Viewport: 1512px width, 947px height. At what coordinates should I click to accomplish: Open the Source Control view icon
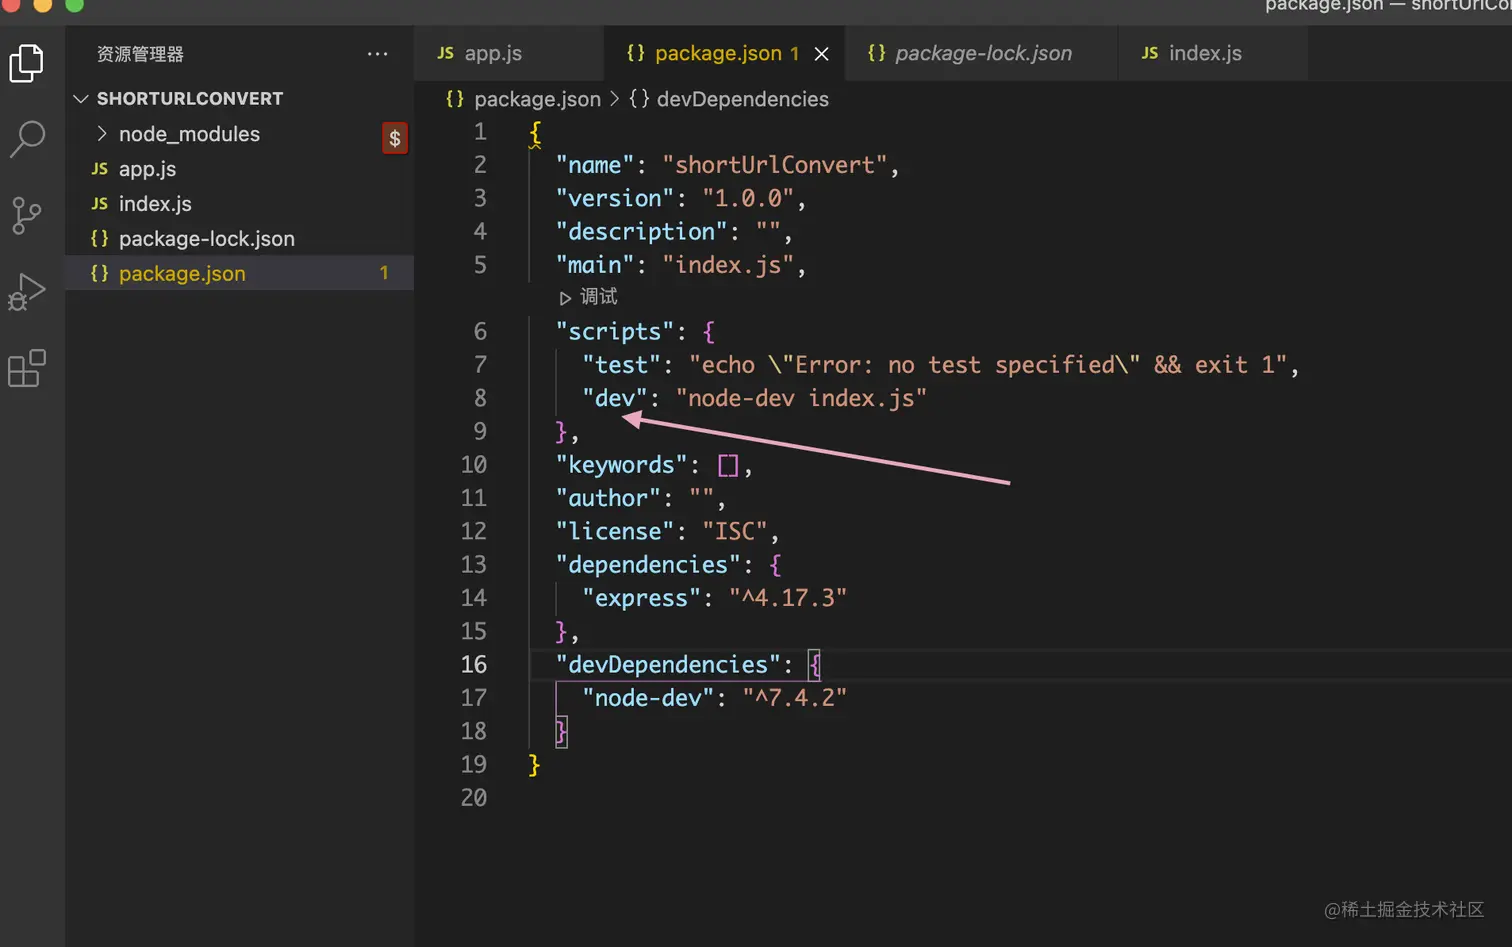click(x=27, y=215)
